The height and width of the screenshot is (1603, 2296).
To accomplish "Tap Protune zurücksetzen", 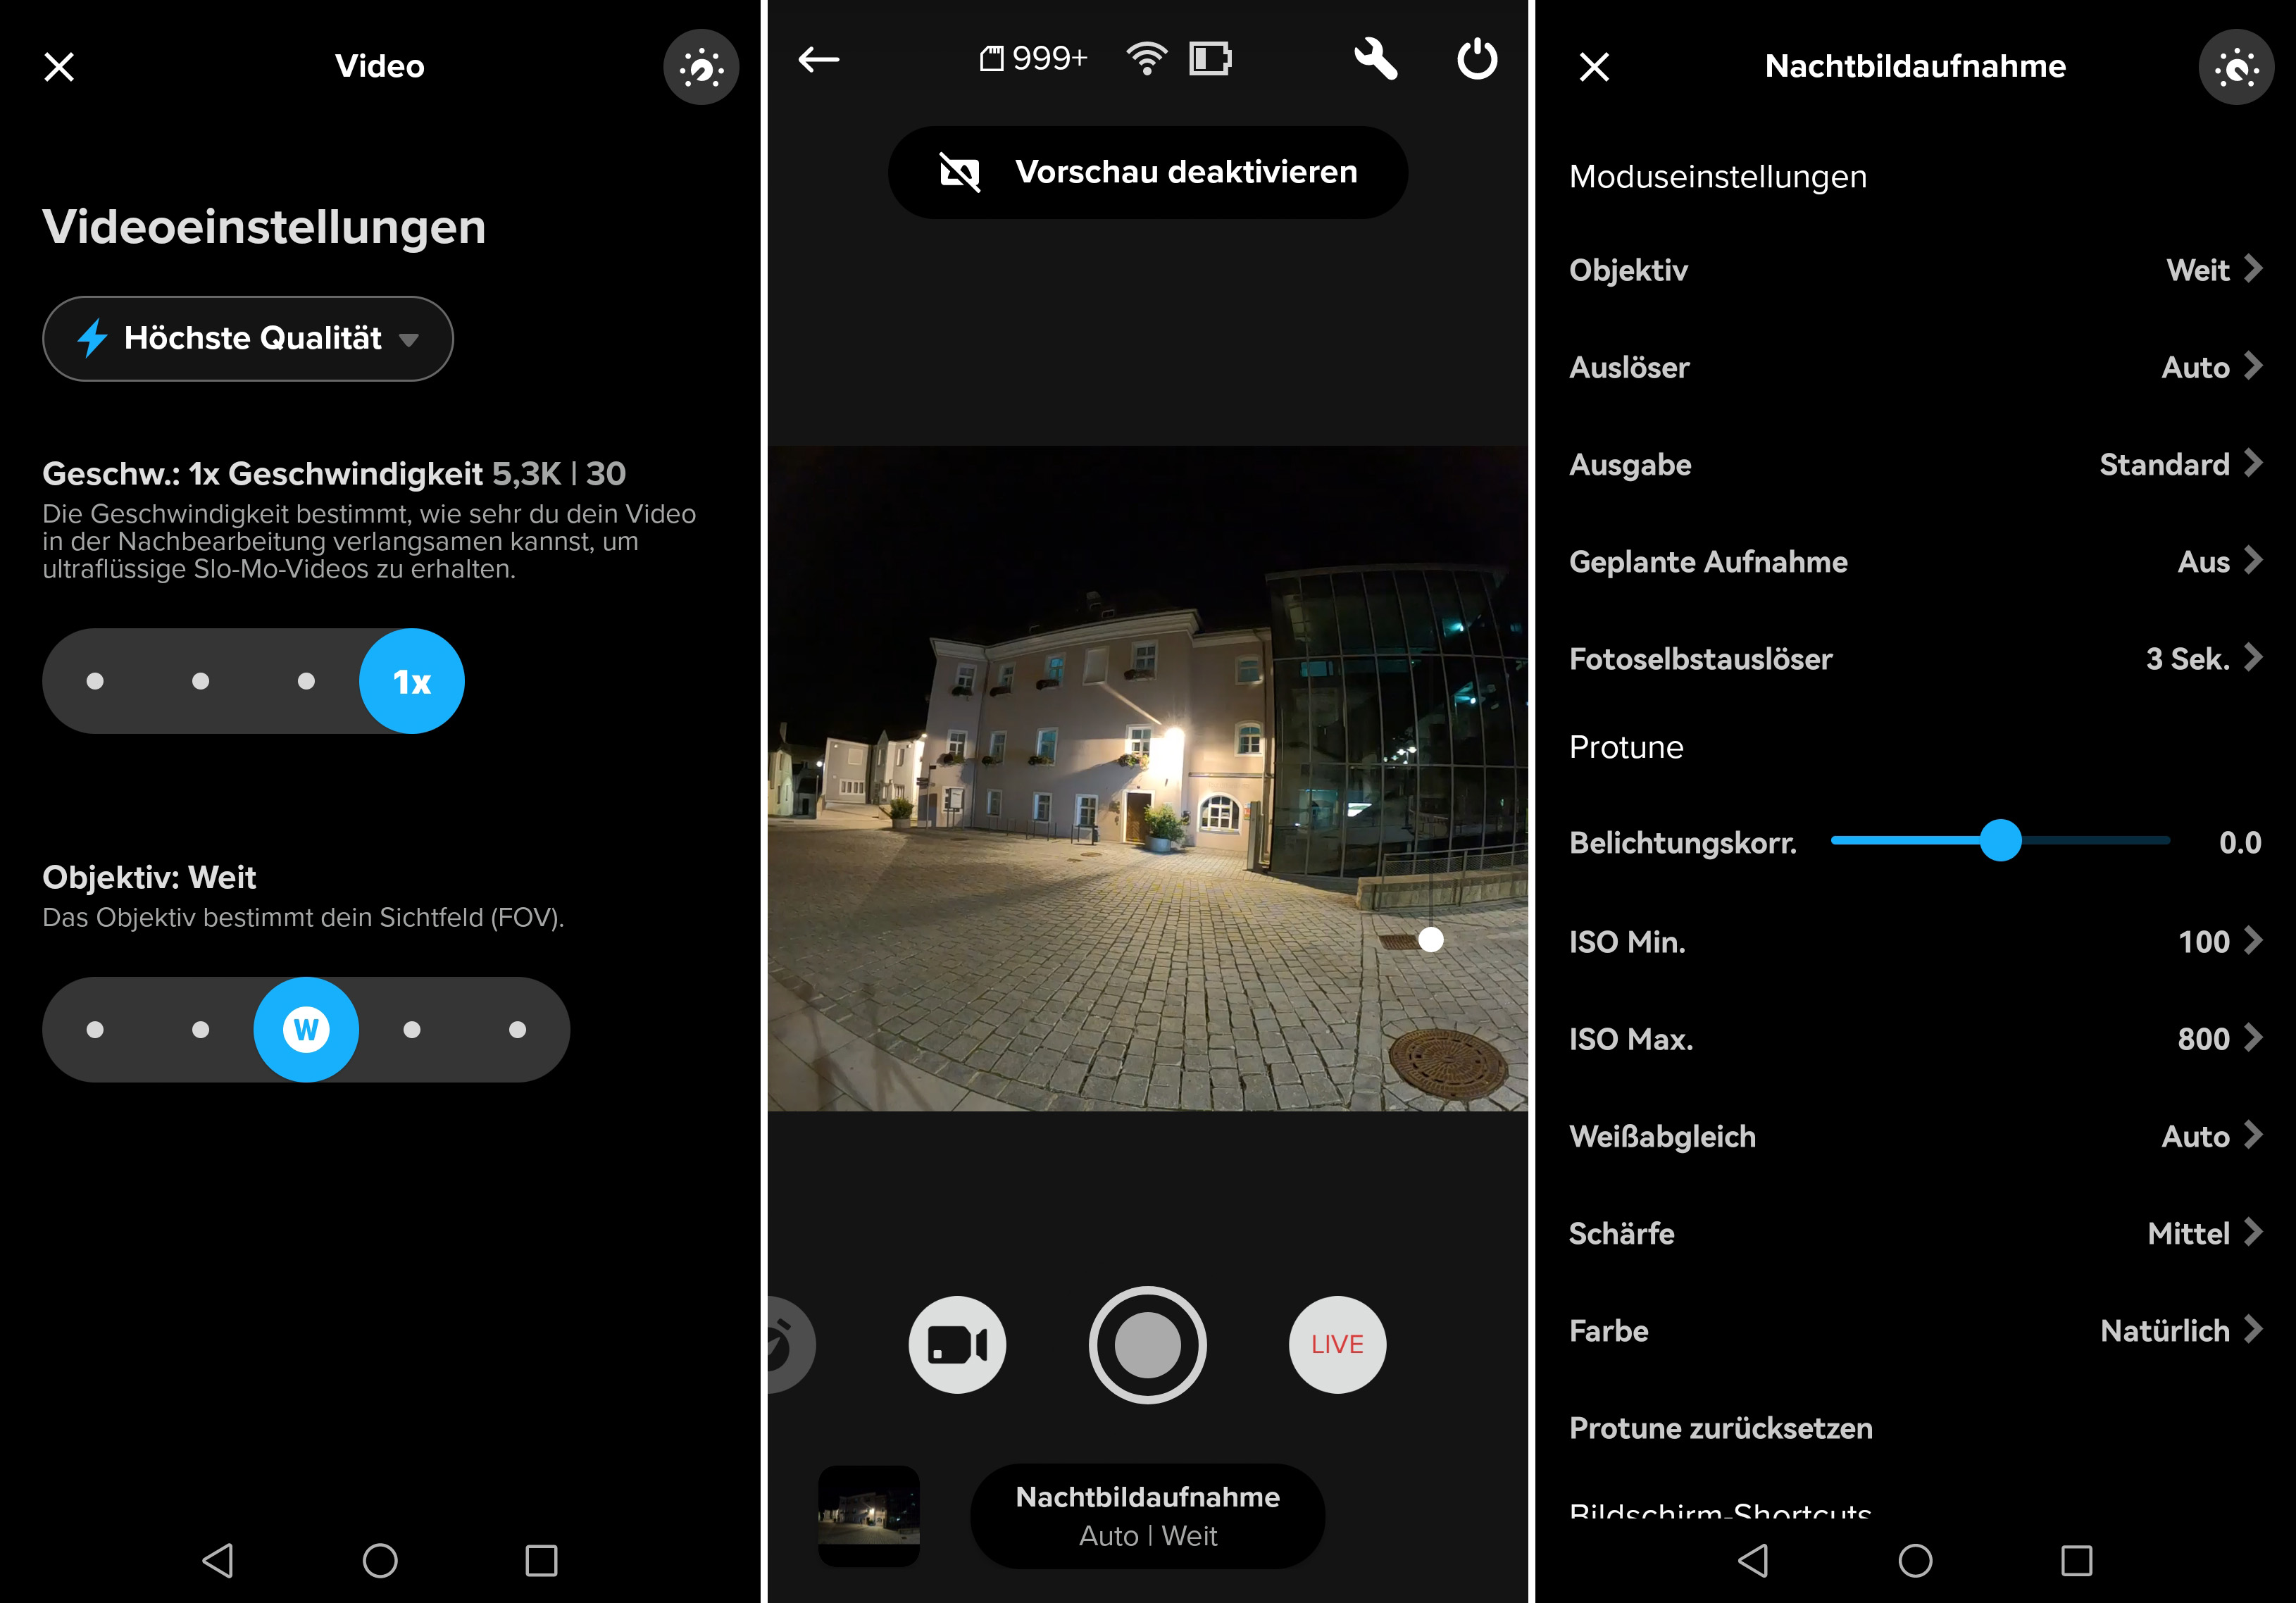I will [1720, 1428].
